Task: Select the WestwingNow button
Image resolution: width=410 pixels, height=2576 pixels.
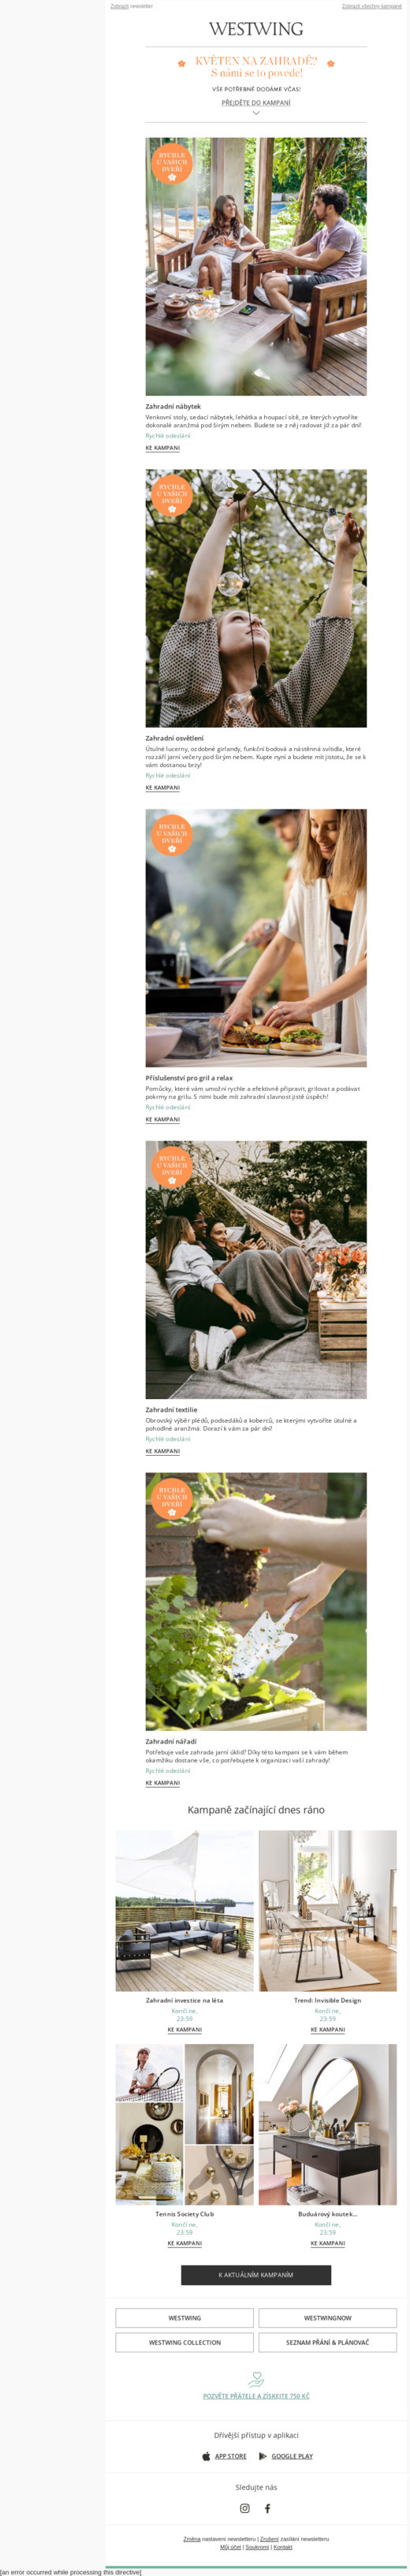Action: coord(328,2318)
